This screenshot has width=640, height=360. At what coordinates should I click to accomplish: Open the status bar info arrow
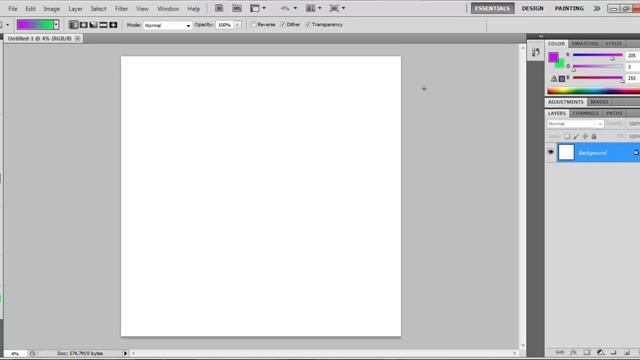point(125,353)
